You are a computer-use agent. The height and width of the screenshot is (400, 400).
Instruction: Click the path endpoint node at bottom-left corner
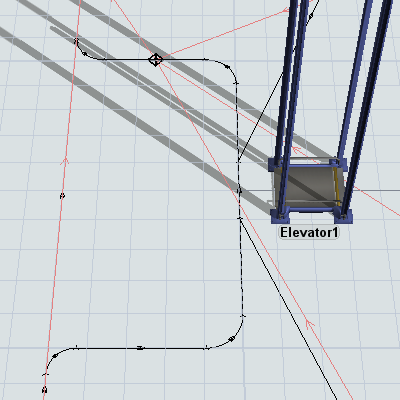44,389
